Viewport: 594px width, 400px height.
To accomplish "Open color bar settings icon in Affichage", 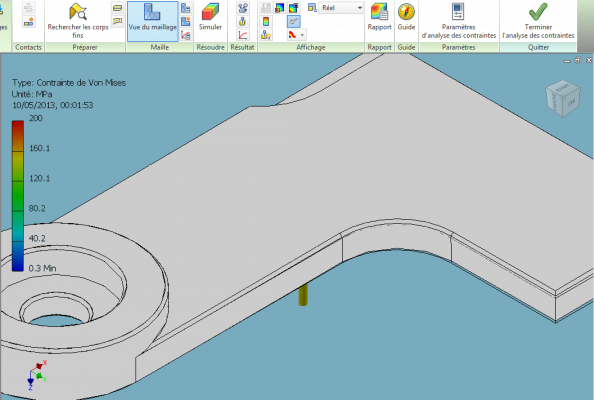I will (x=280, y=8).
